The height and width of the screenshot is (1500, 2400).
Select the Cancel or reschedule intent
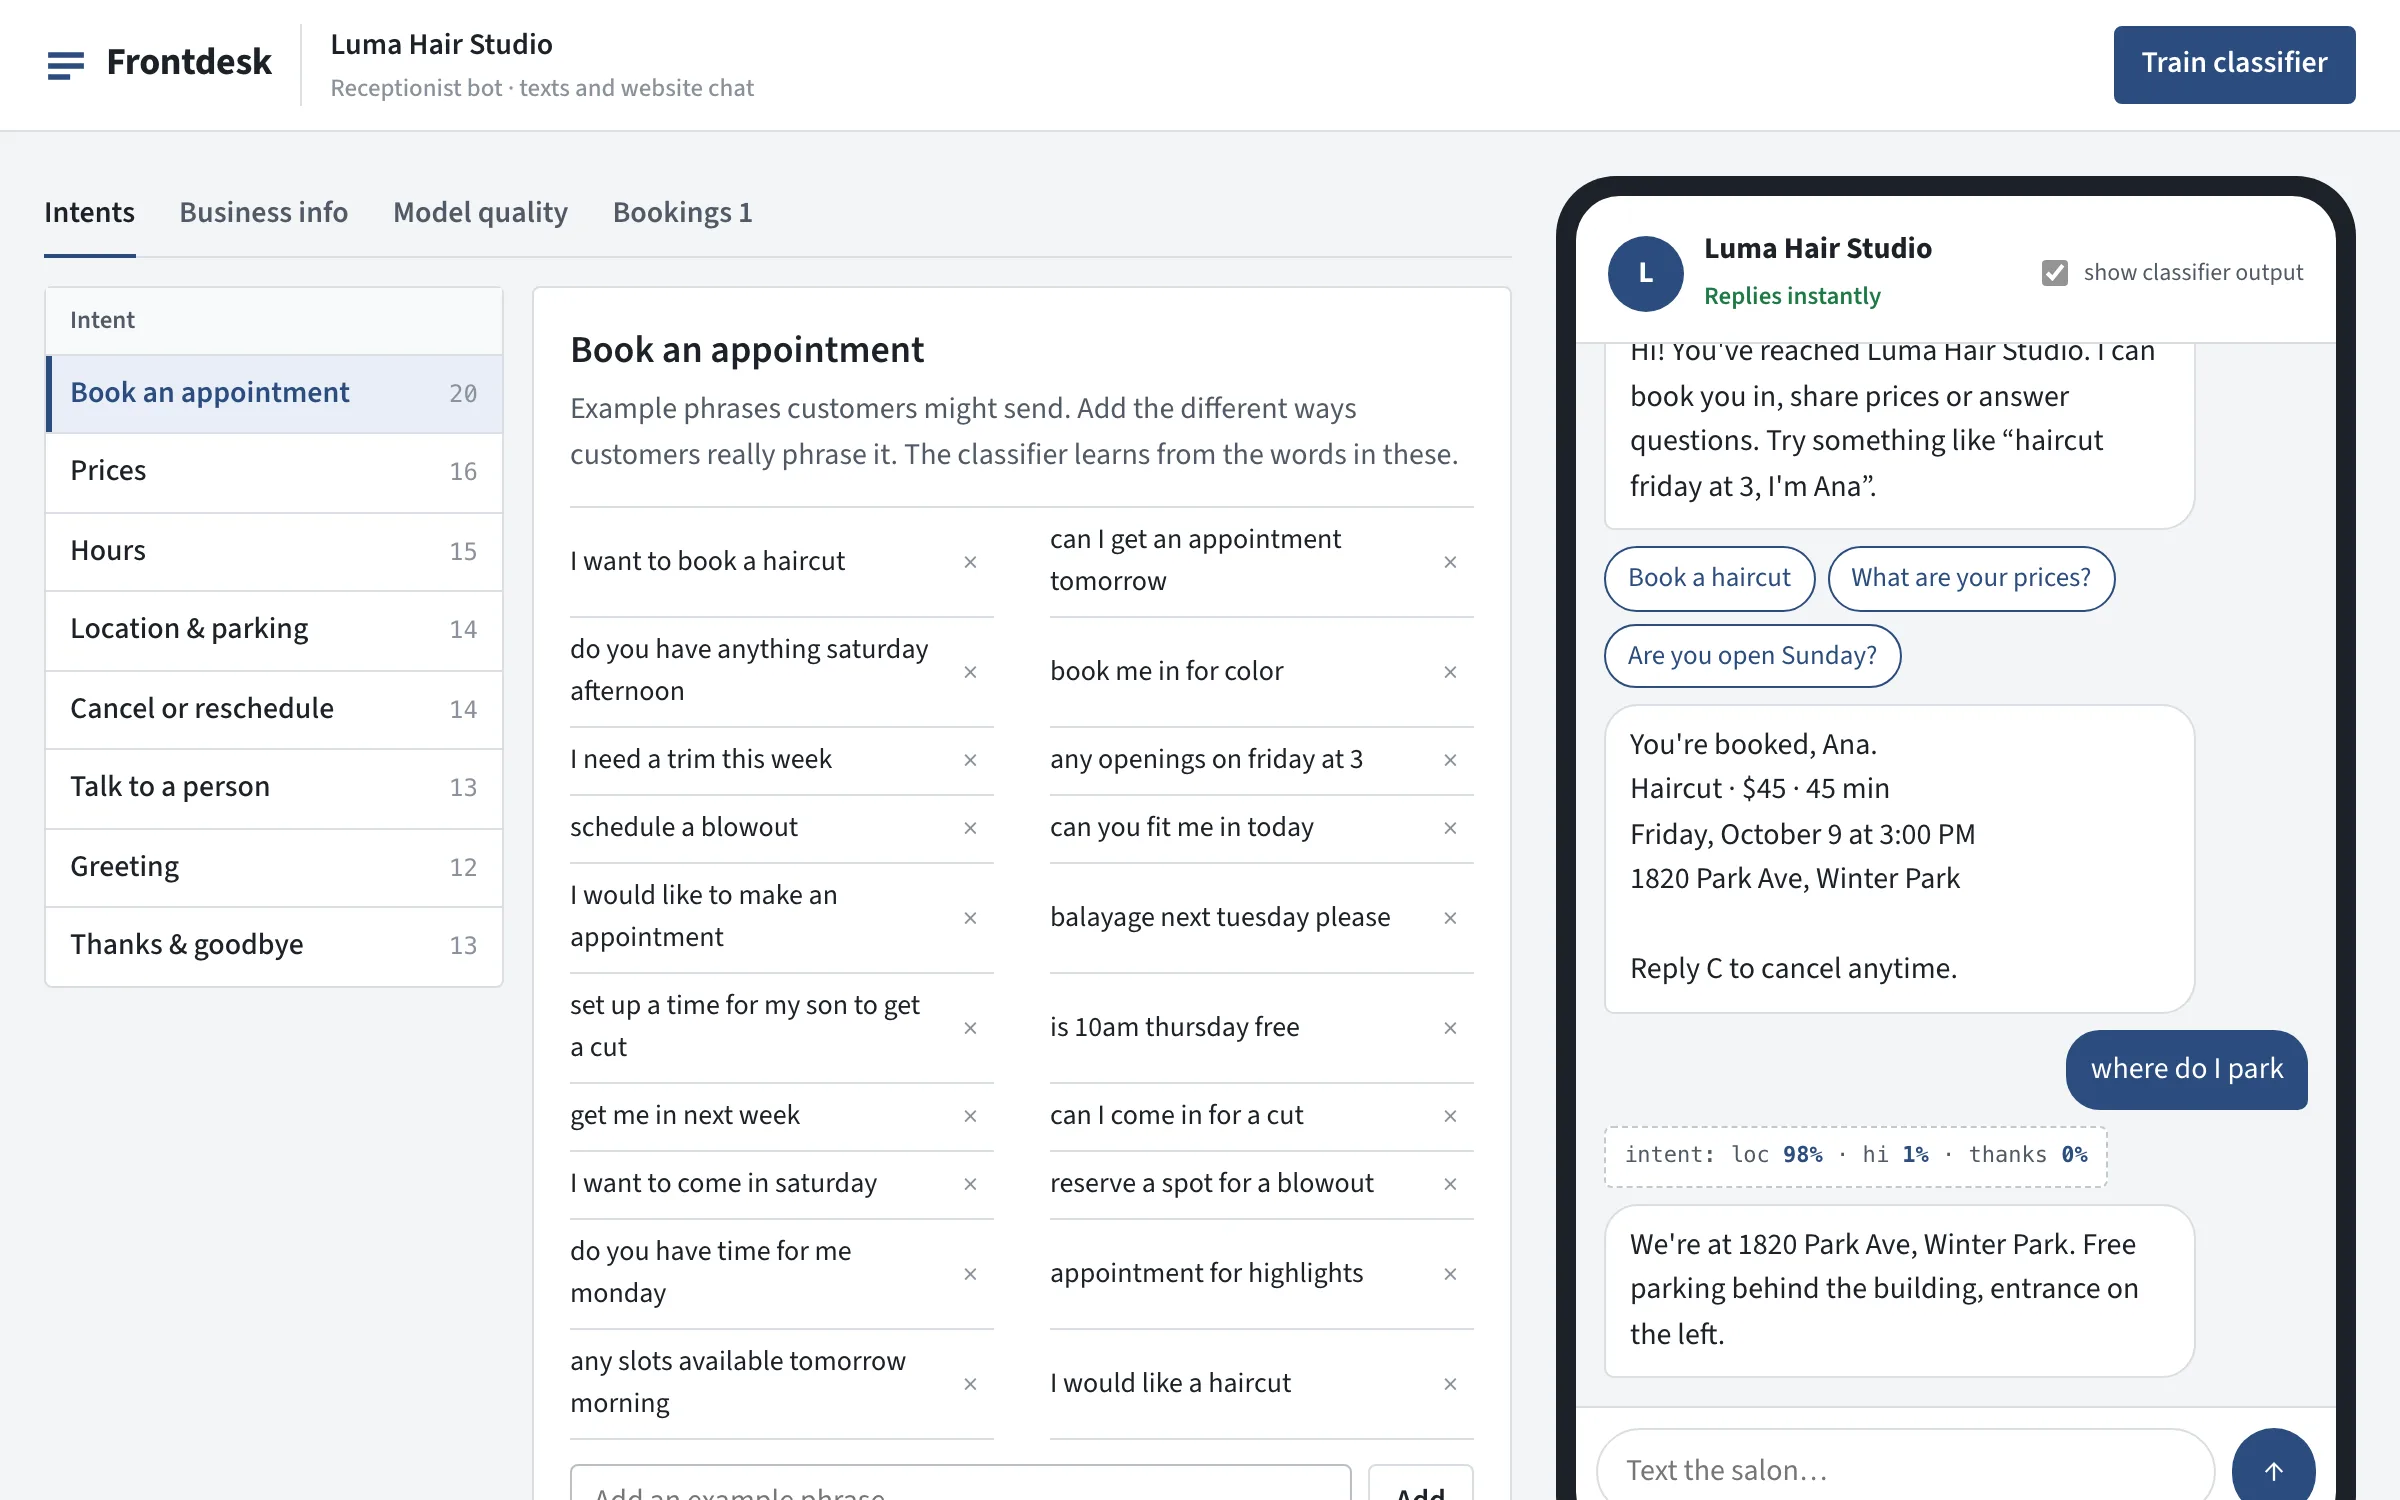tap(274, 710)
